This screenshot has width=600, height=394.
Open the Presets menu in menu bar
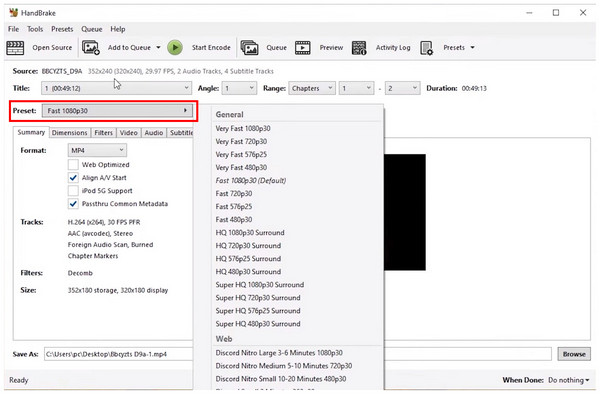(x=62, y=29)
